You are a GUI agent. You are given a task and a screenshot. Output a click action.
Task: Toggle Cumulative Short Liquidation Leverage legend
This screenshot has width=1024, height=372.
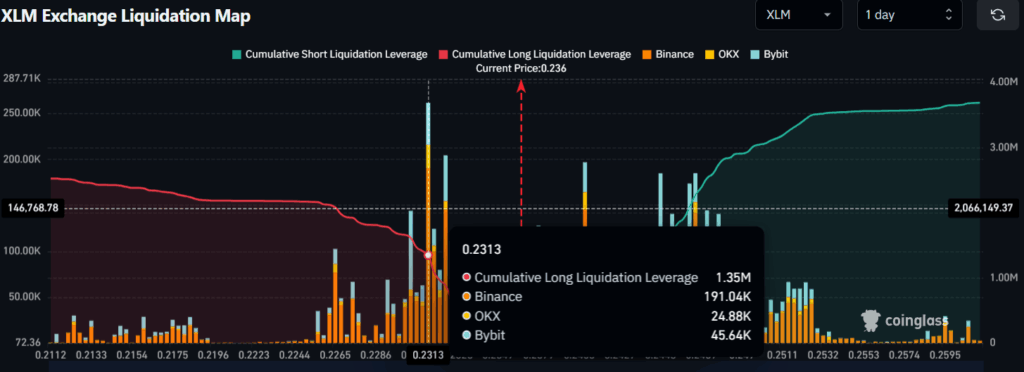click(x=330, y=54)
